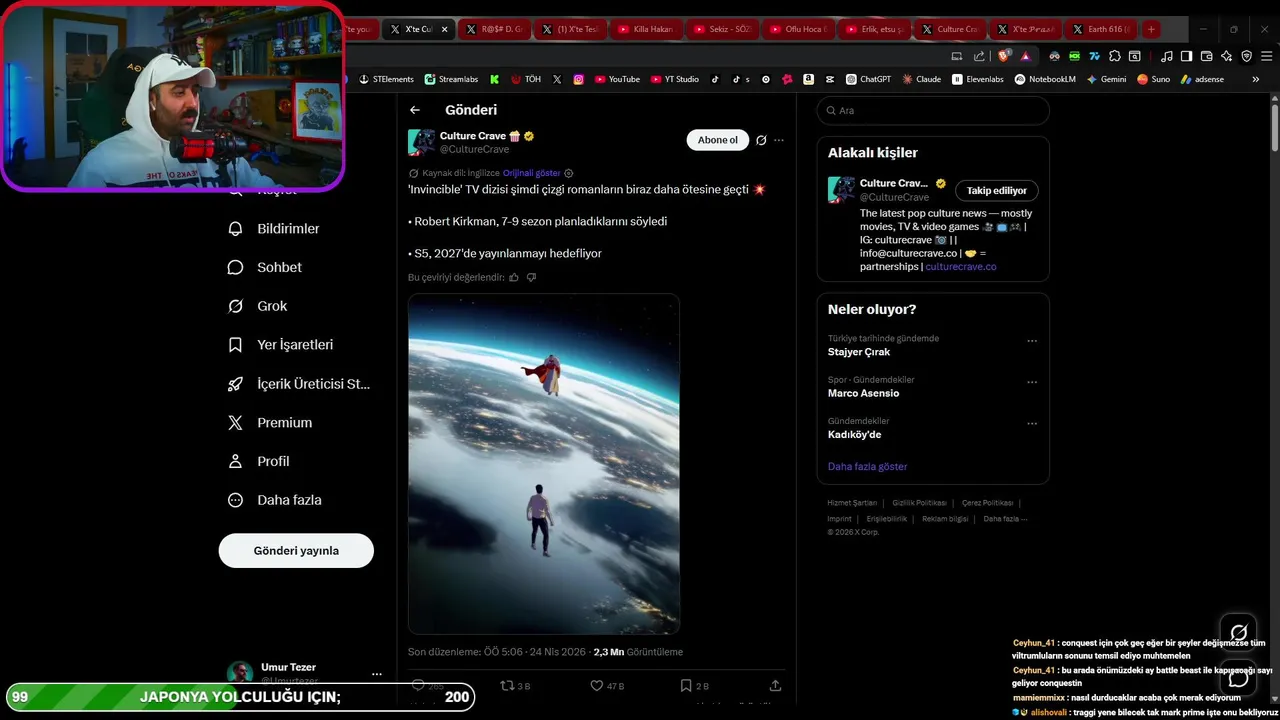Open options for Stajyer Çırak trend
The width and height of the screenshot is (1280, 720).
tap(1032, 341)
